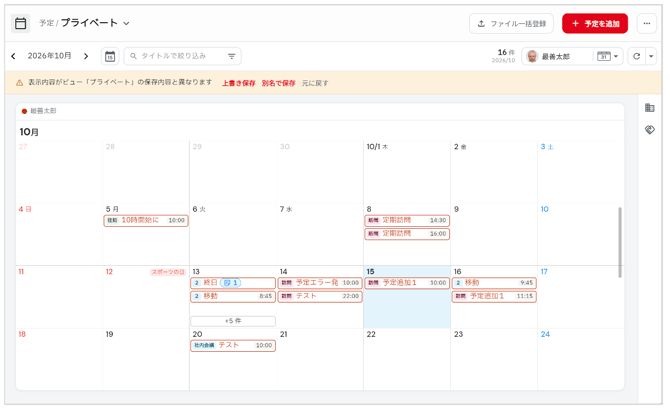This screenshot has height=410, width=670.
Task: Open the 14:30 定期訪問 event
Action: (x=407, y=220)
